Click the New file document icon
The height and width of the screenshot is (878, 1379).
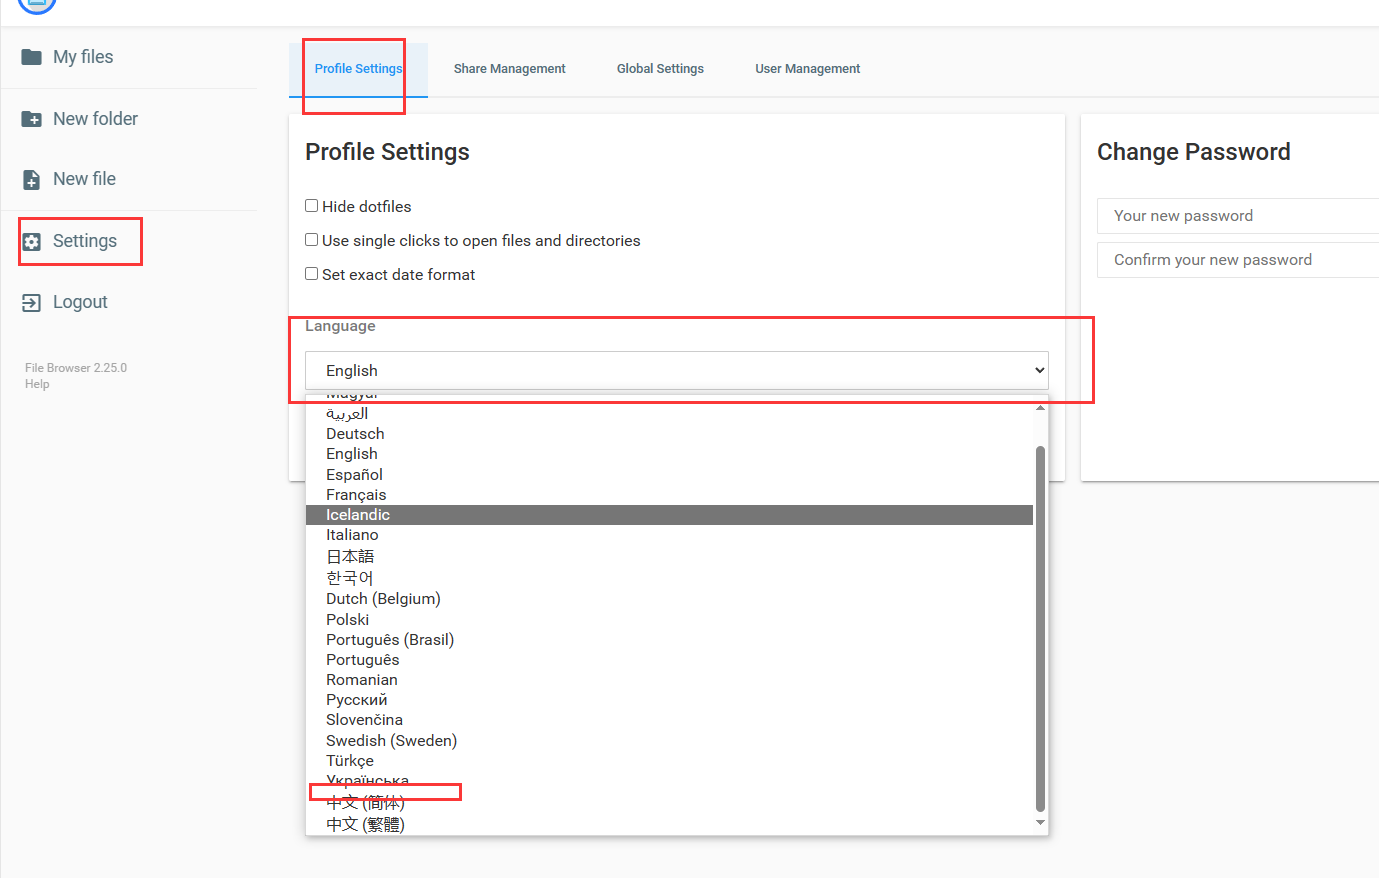tap(32, 180)
